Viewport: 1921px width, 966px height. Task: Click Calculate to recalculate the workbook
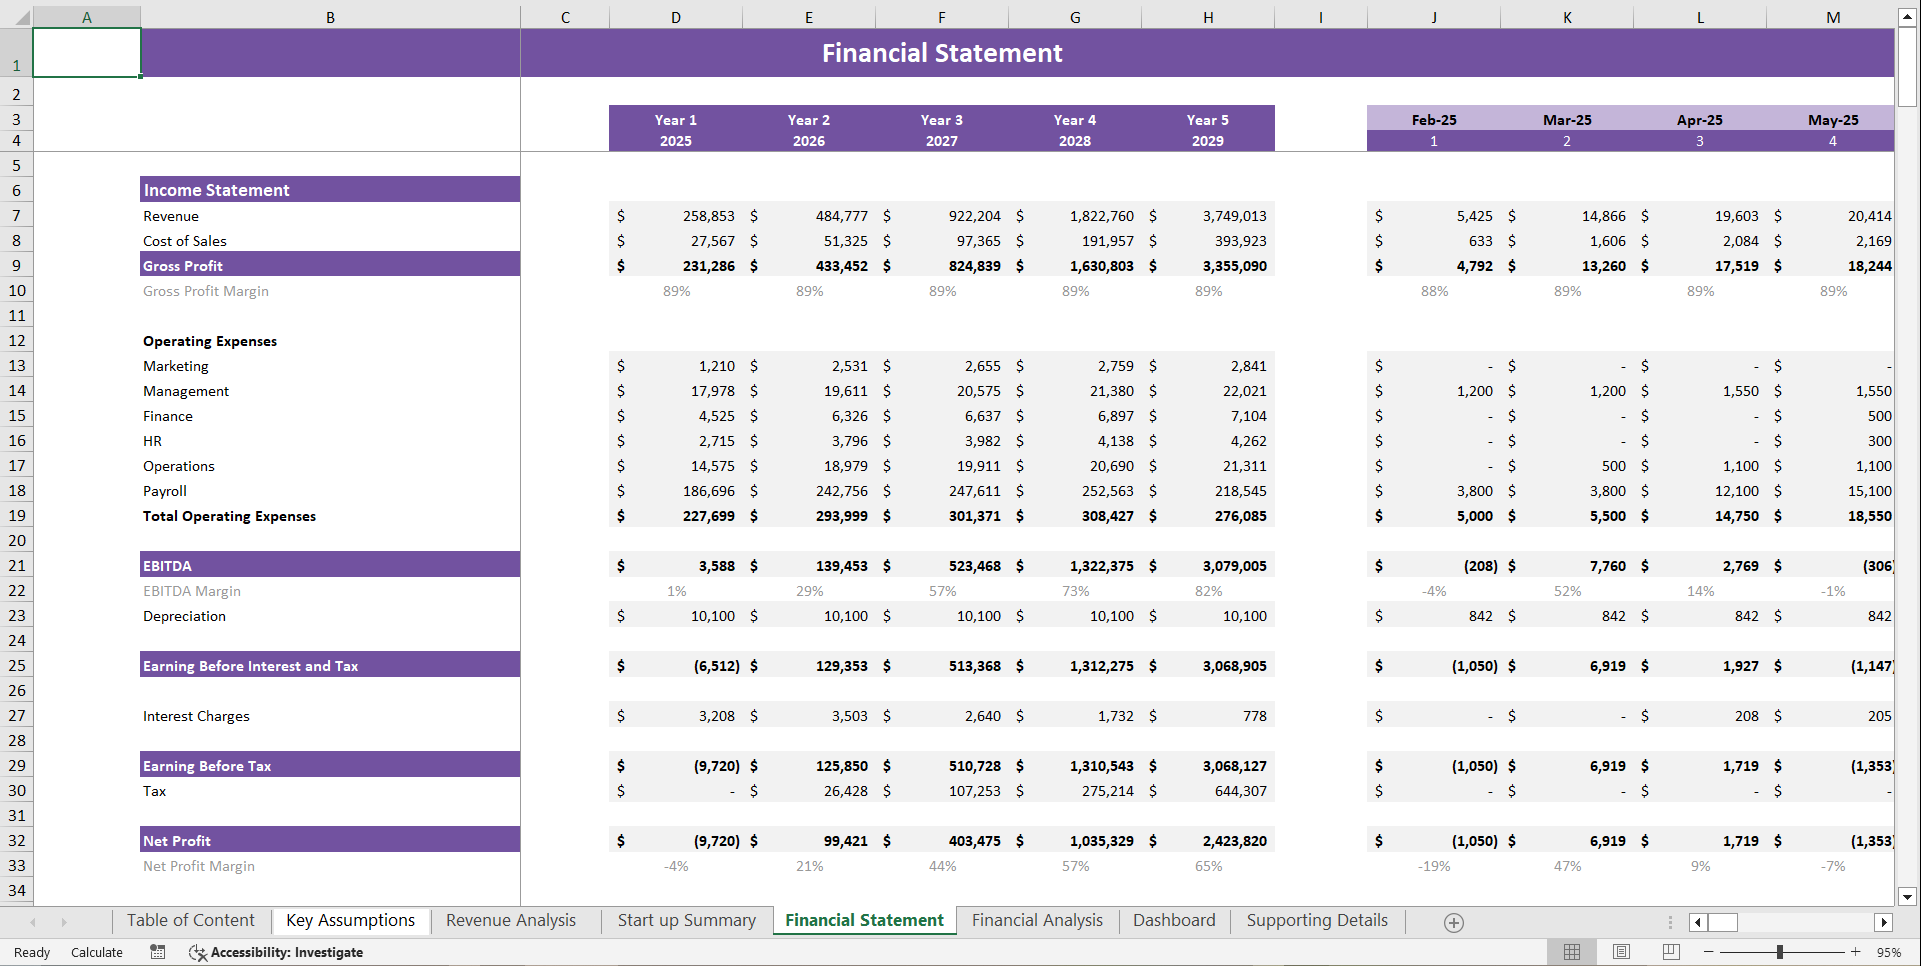[x=96, y=952]
